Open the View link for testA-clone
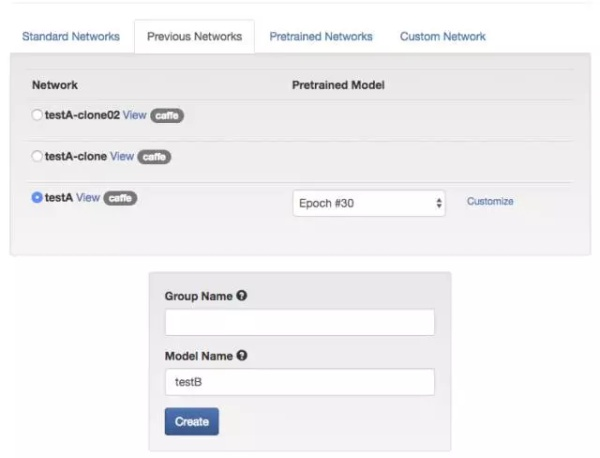 point(122,156)
